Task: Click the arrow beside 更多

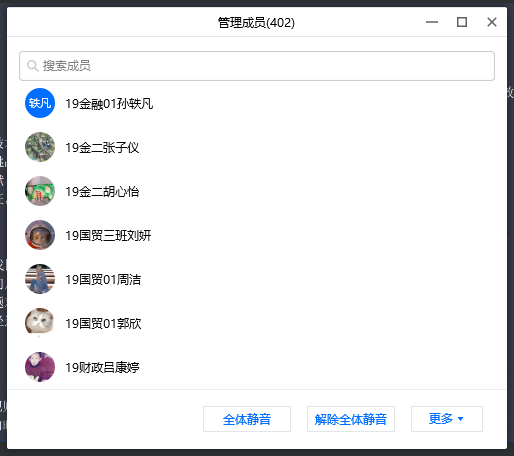Action: point(461,419)
